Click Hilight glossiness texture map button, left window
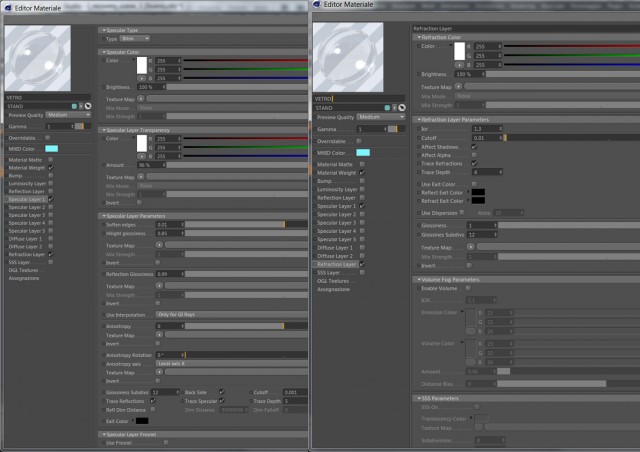 click(159, 245)
